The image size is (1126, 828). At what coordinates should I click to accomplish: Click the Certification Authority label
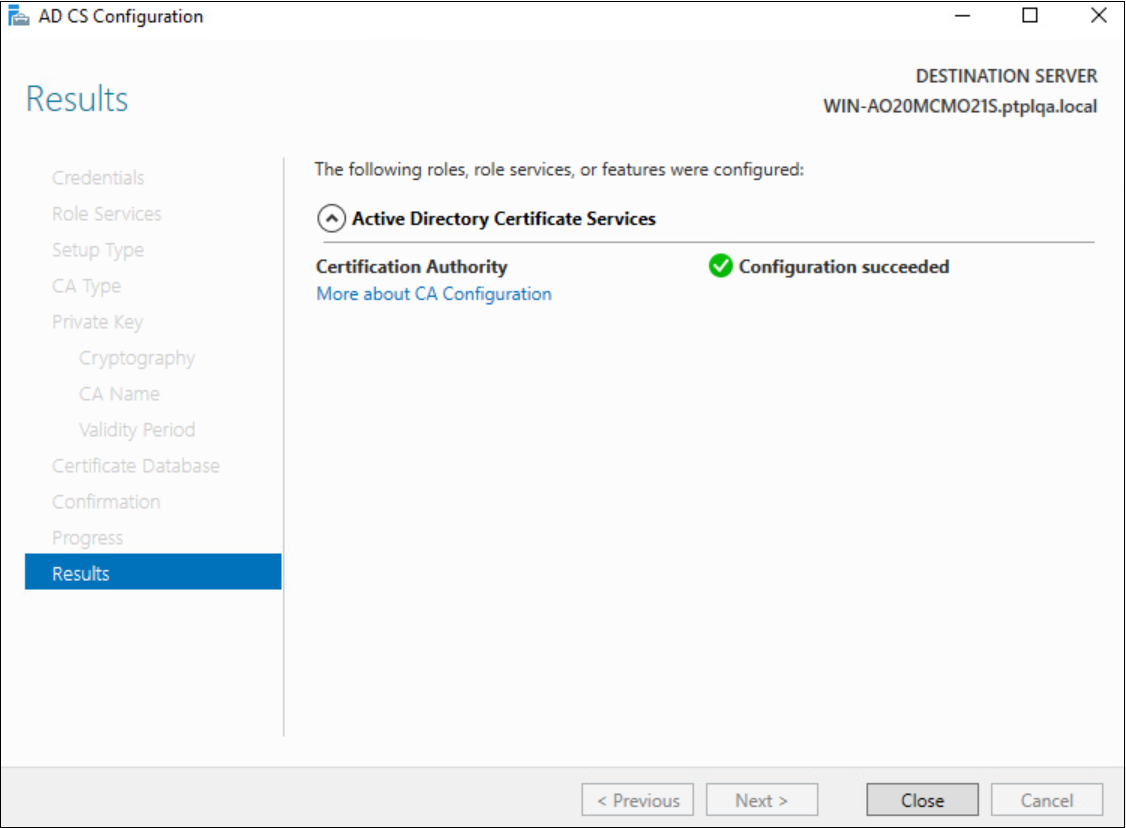(x=411, y=266)
